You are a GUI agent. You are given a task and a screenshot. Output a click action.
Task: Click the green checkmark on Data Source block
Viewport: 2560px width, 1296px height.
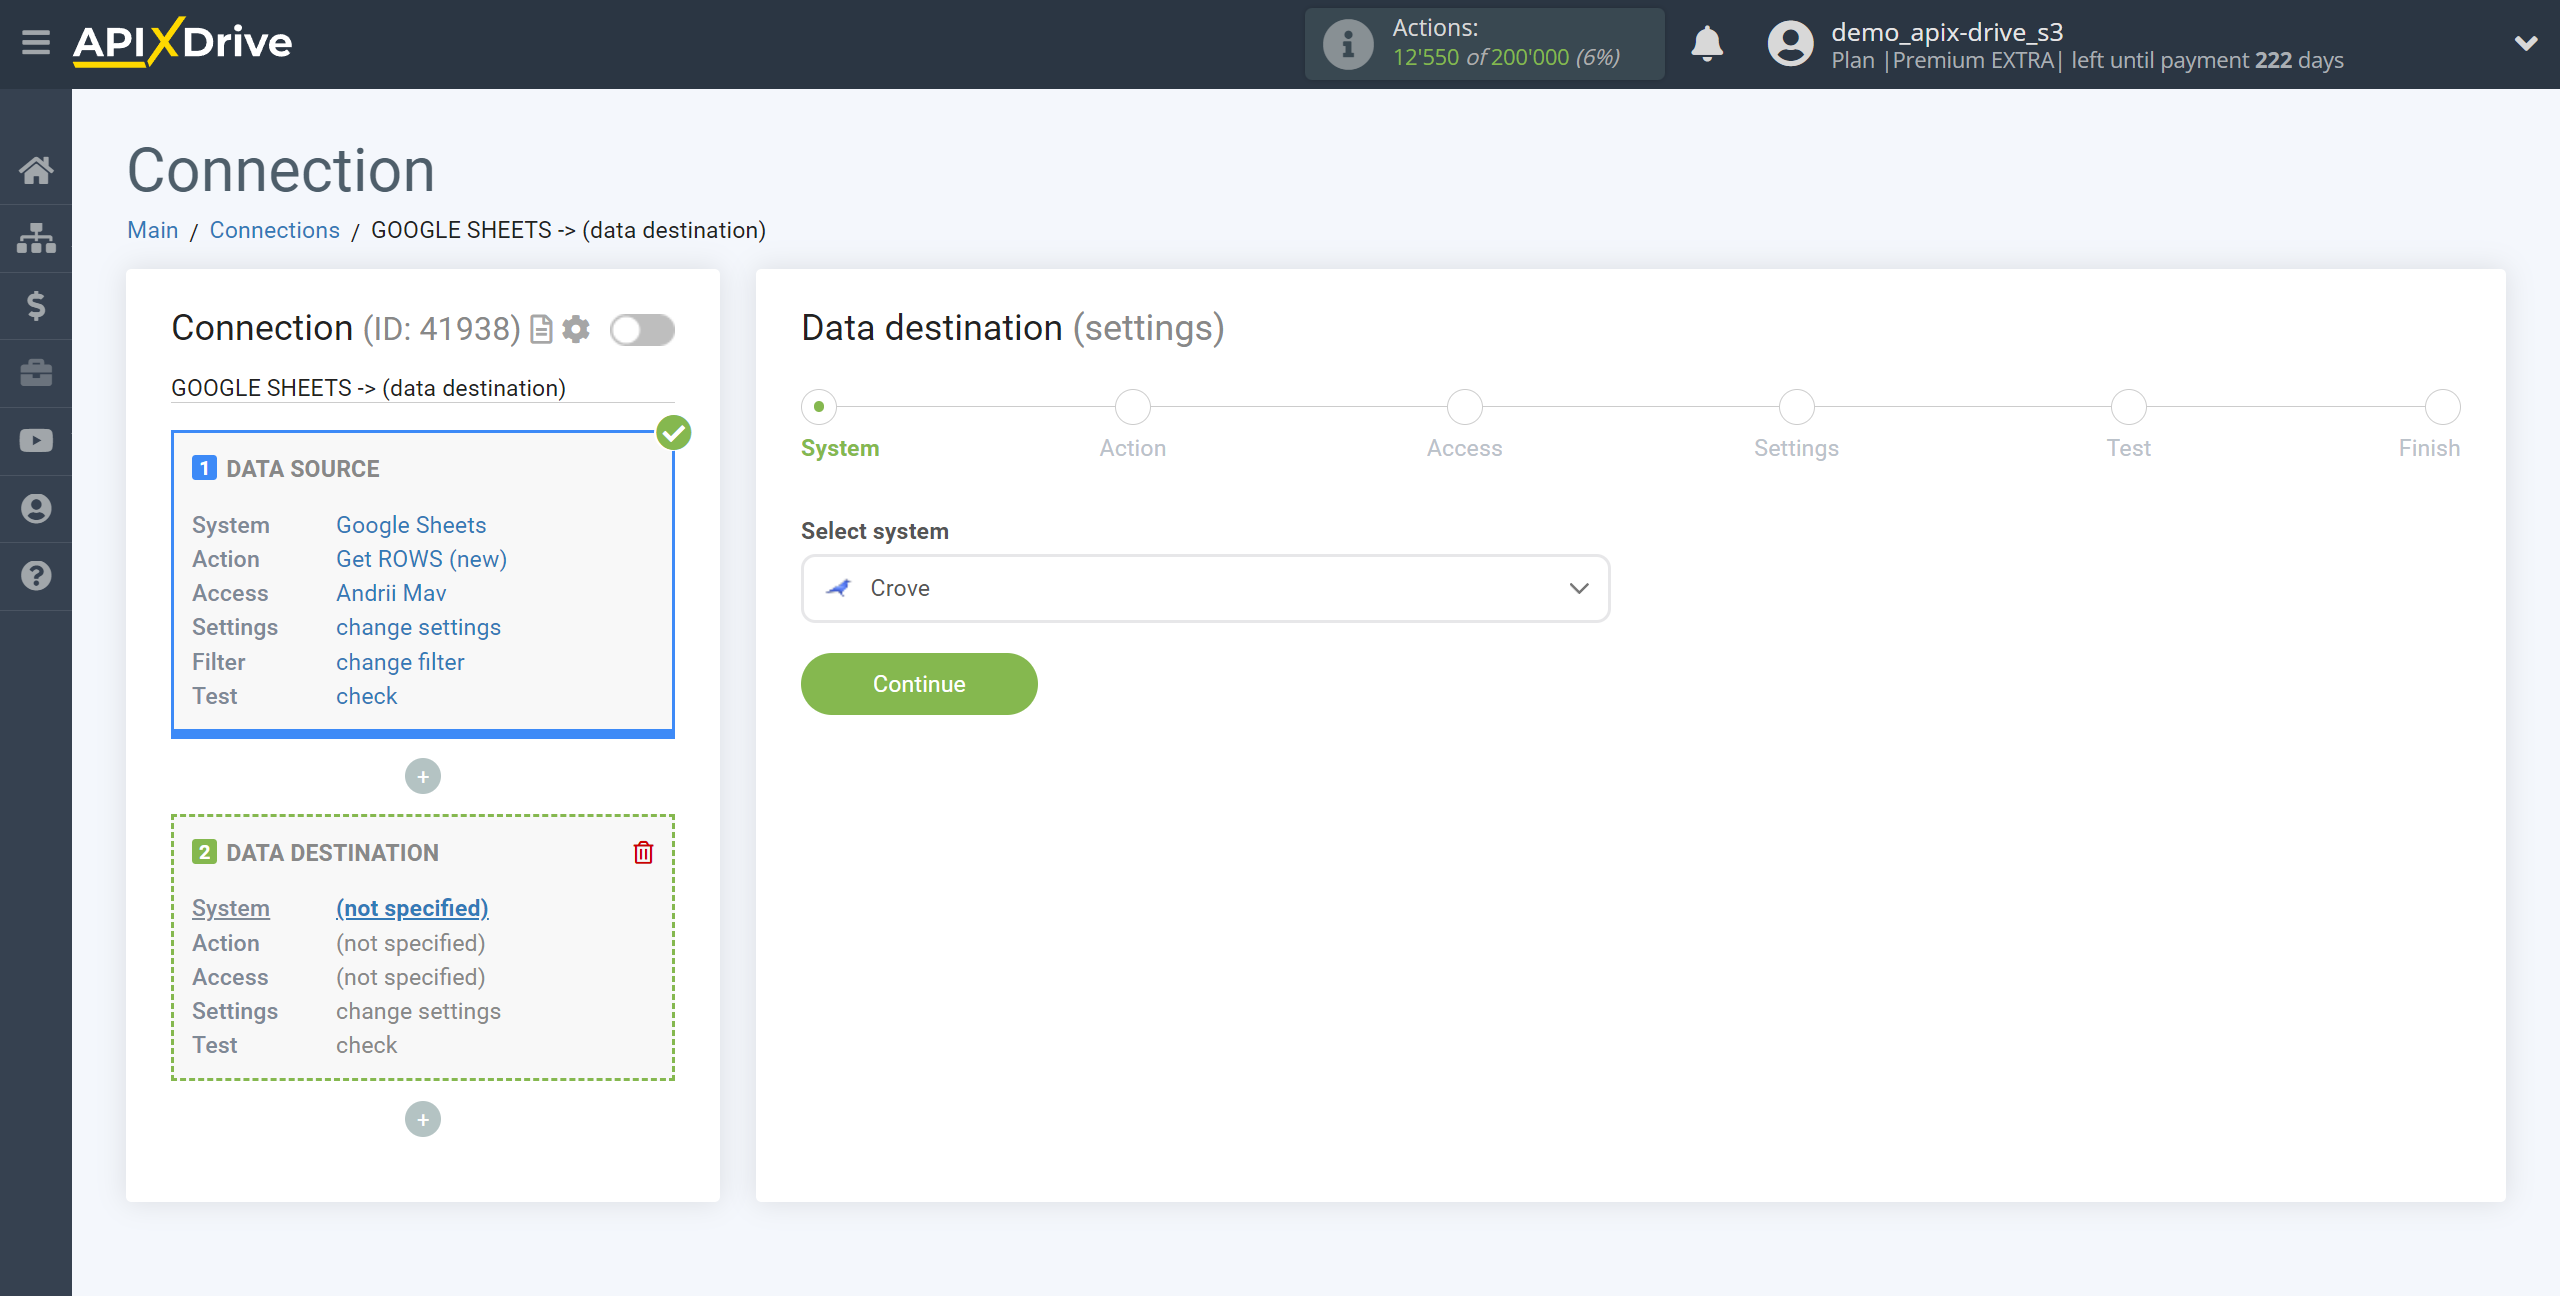(673, 431)
